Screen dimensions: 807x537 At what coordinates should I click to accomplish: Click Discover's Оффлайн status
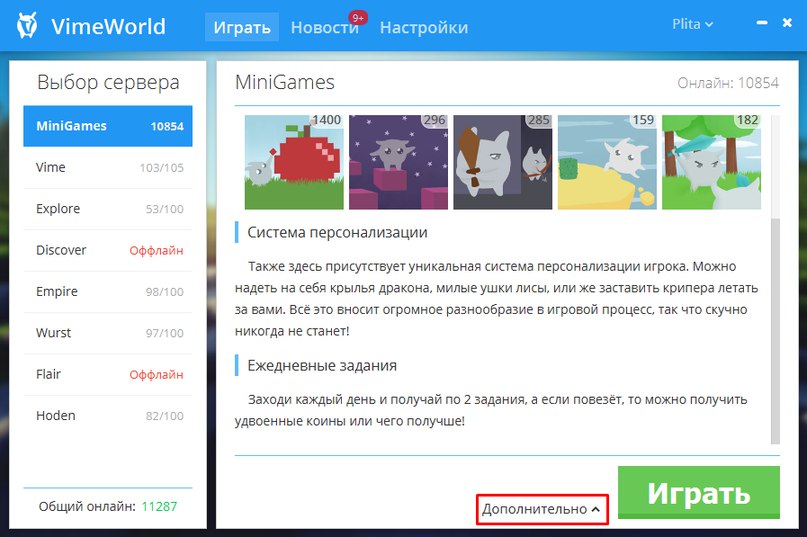point(156,251)
